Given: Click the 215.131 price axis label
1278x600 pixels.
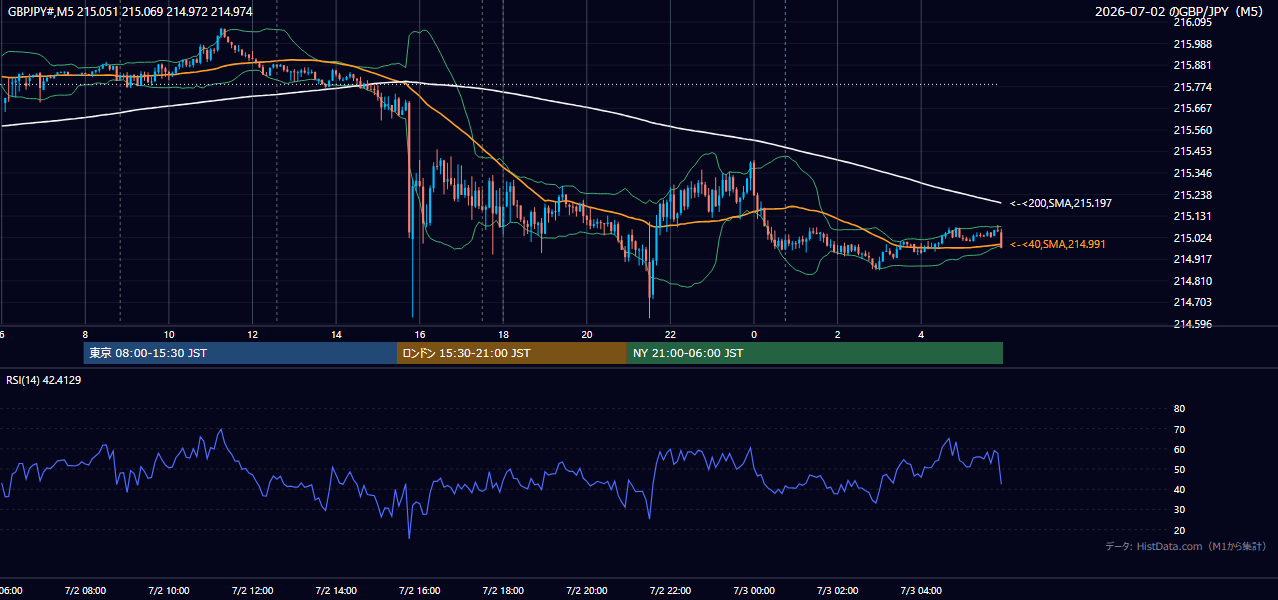Looking at the screenshot, I should (1192, 216).
